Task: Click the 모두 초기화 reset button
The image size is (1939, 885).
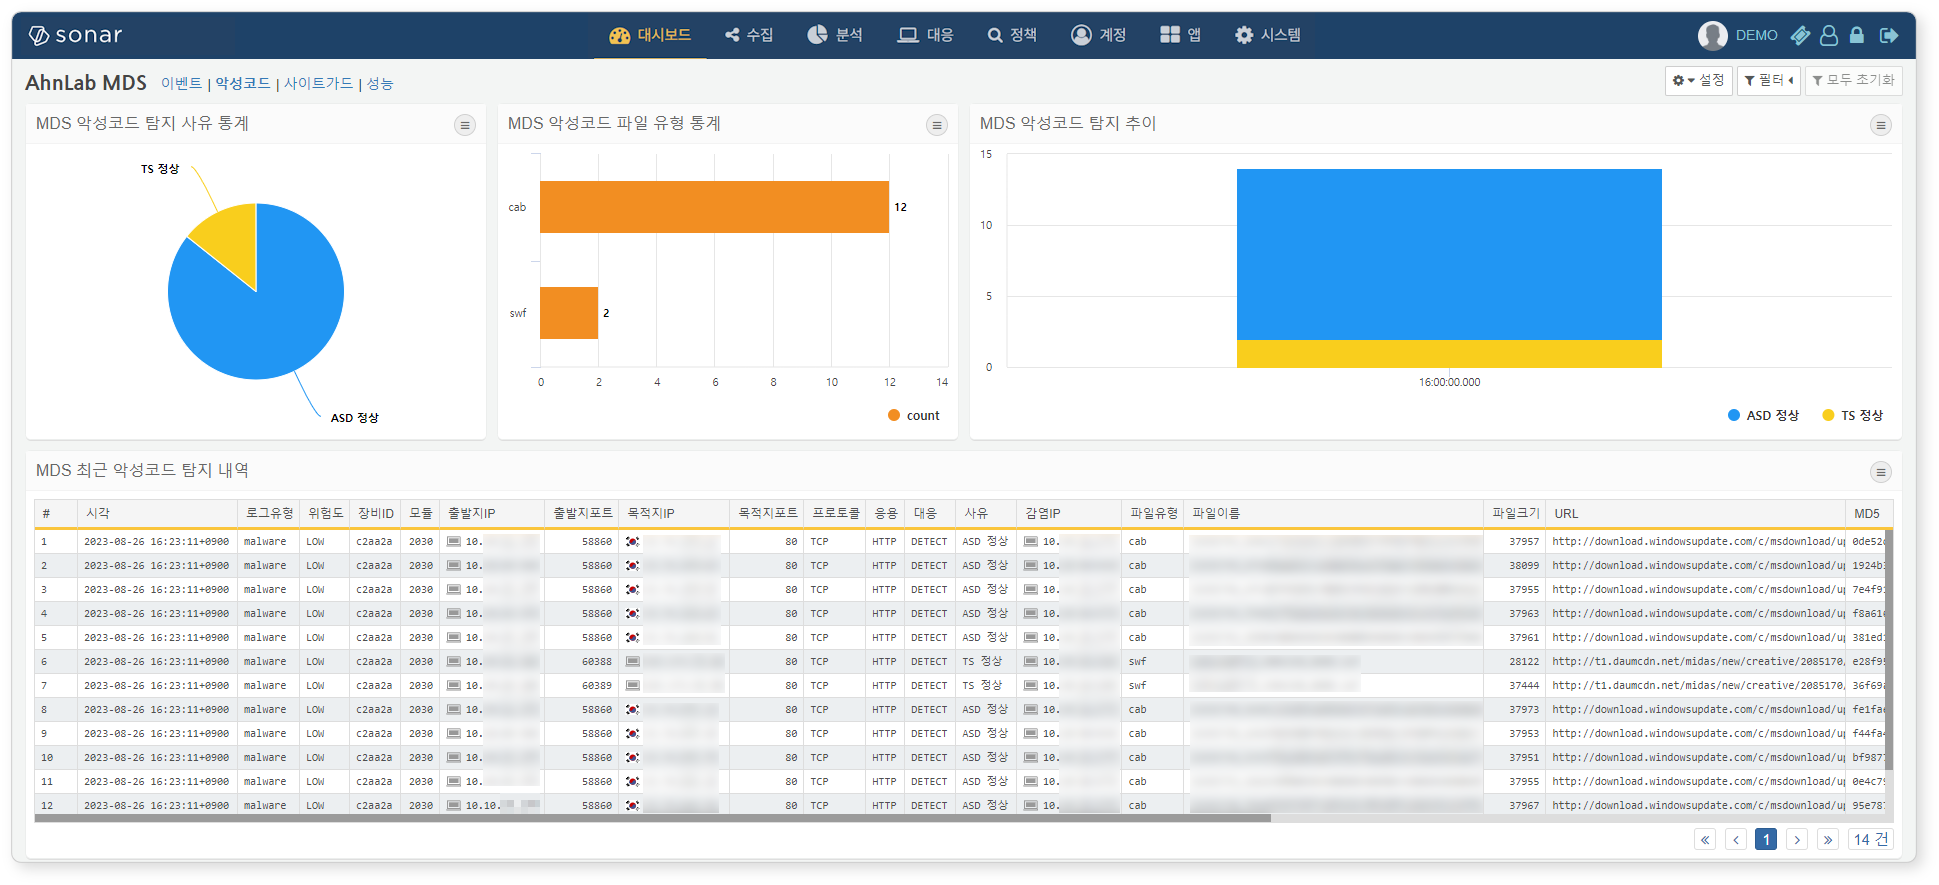Action: click(1853, 80)
